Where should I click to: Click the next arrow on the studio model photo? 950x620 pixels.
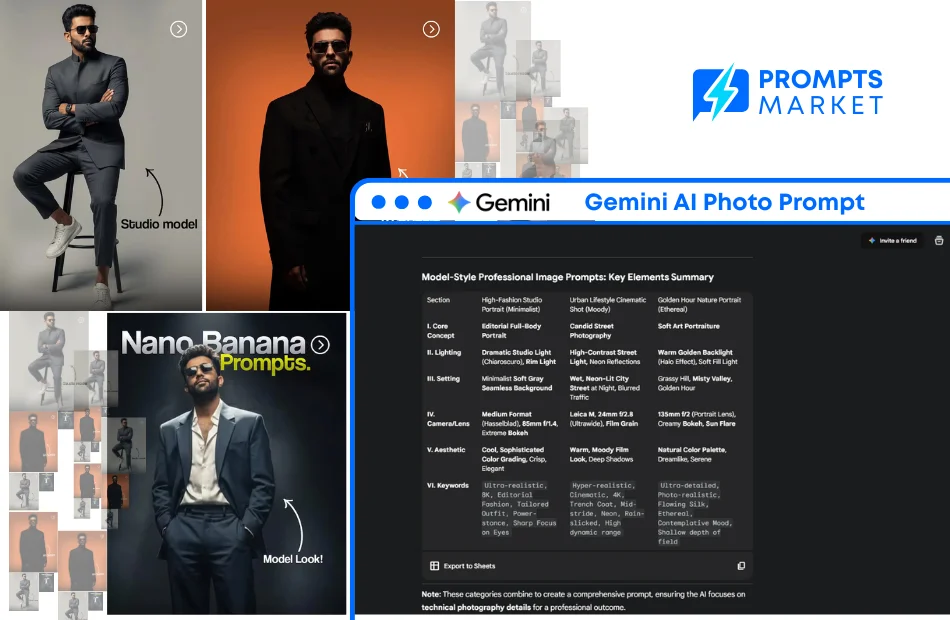pos(180,29)
